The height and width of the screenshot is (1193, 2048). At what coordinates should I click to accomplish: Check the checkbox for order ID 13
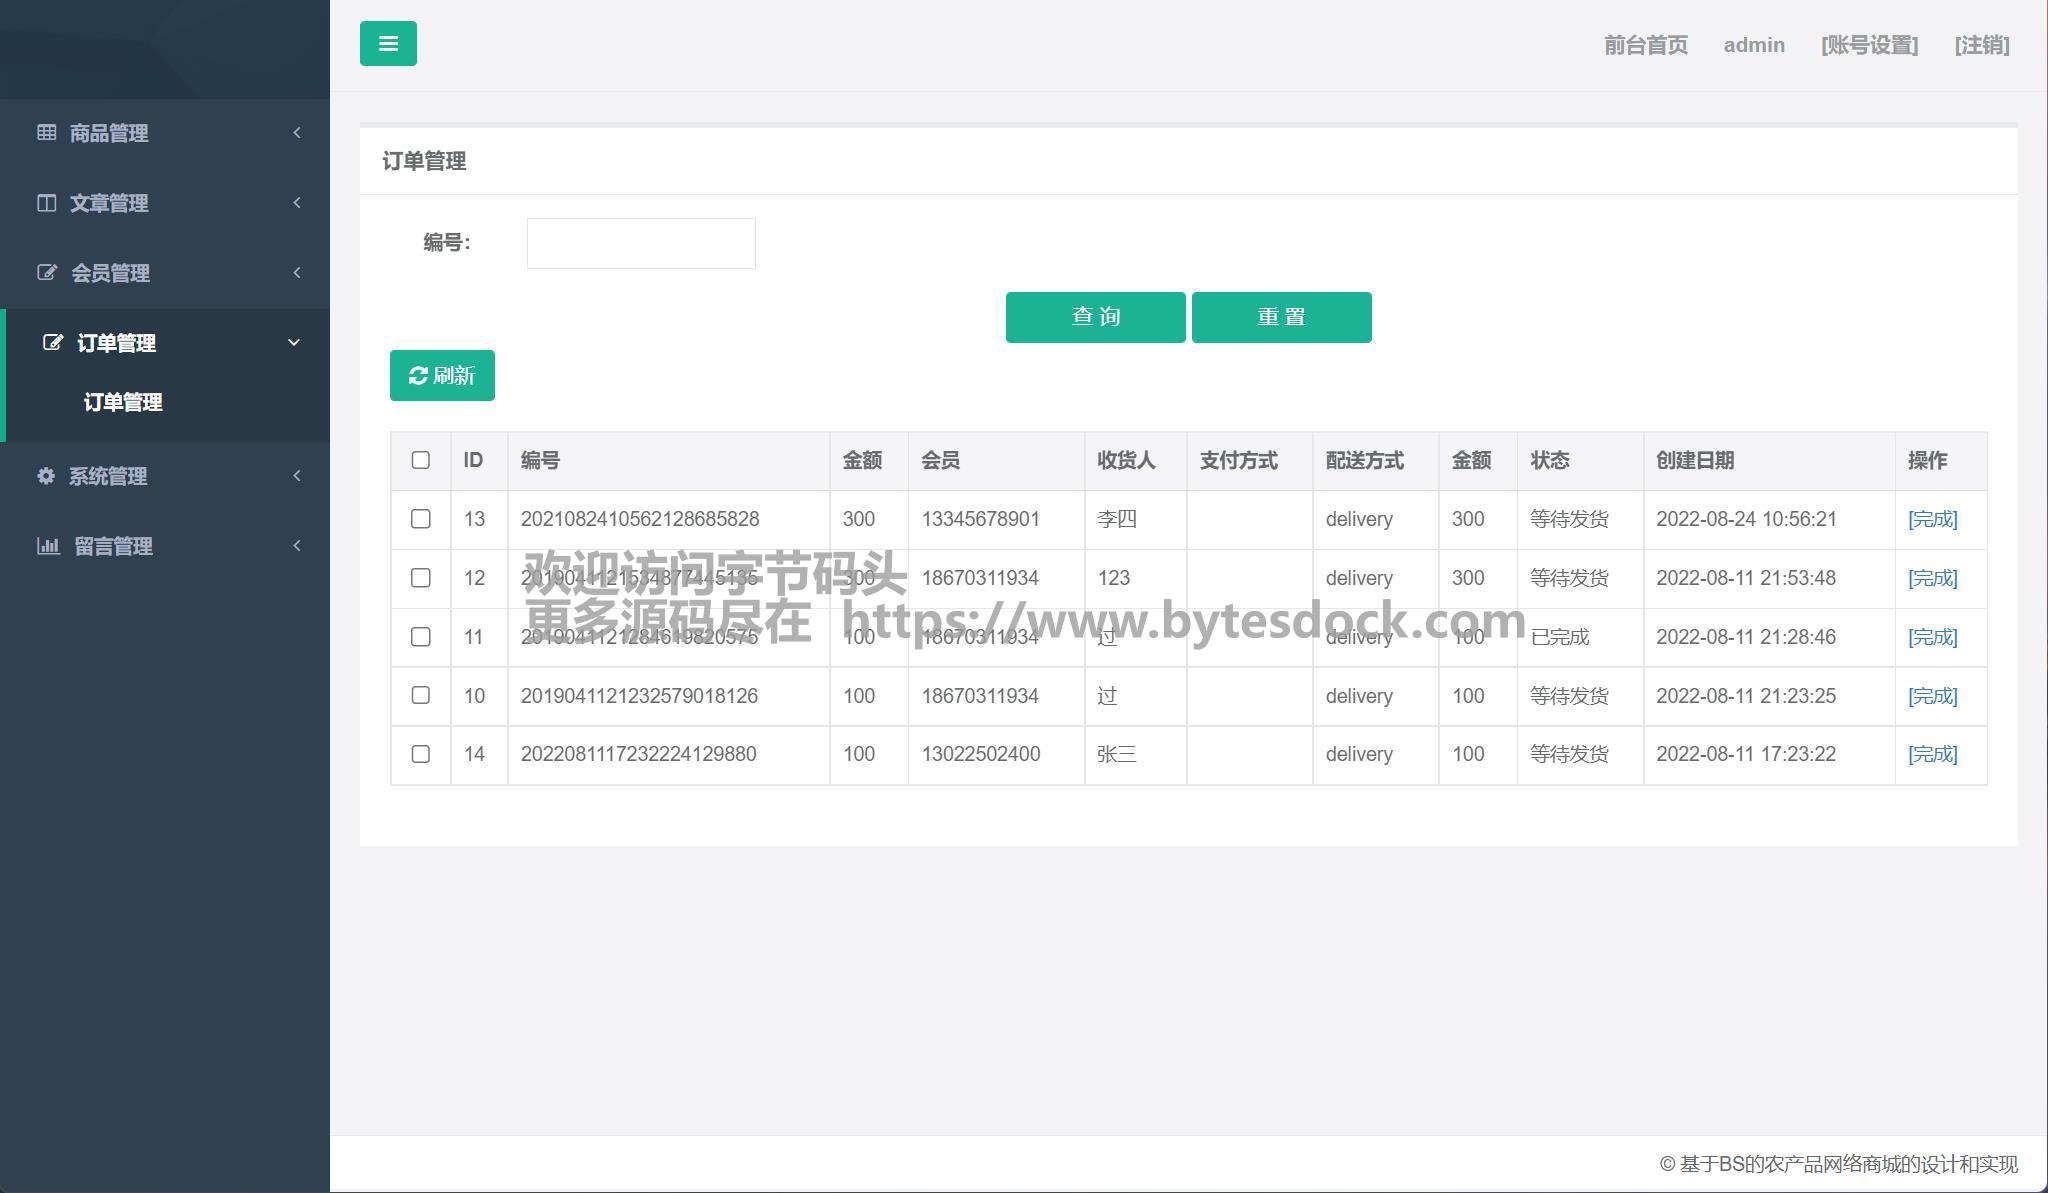420,519
